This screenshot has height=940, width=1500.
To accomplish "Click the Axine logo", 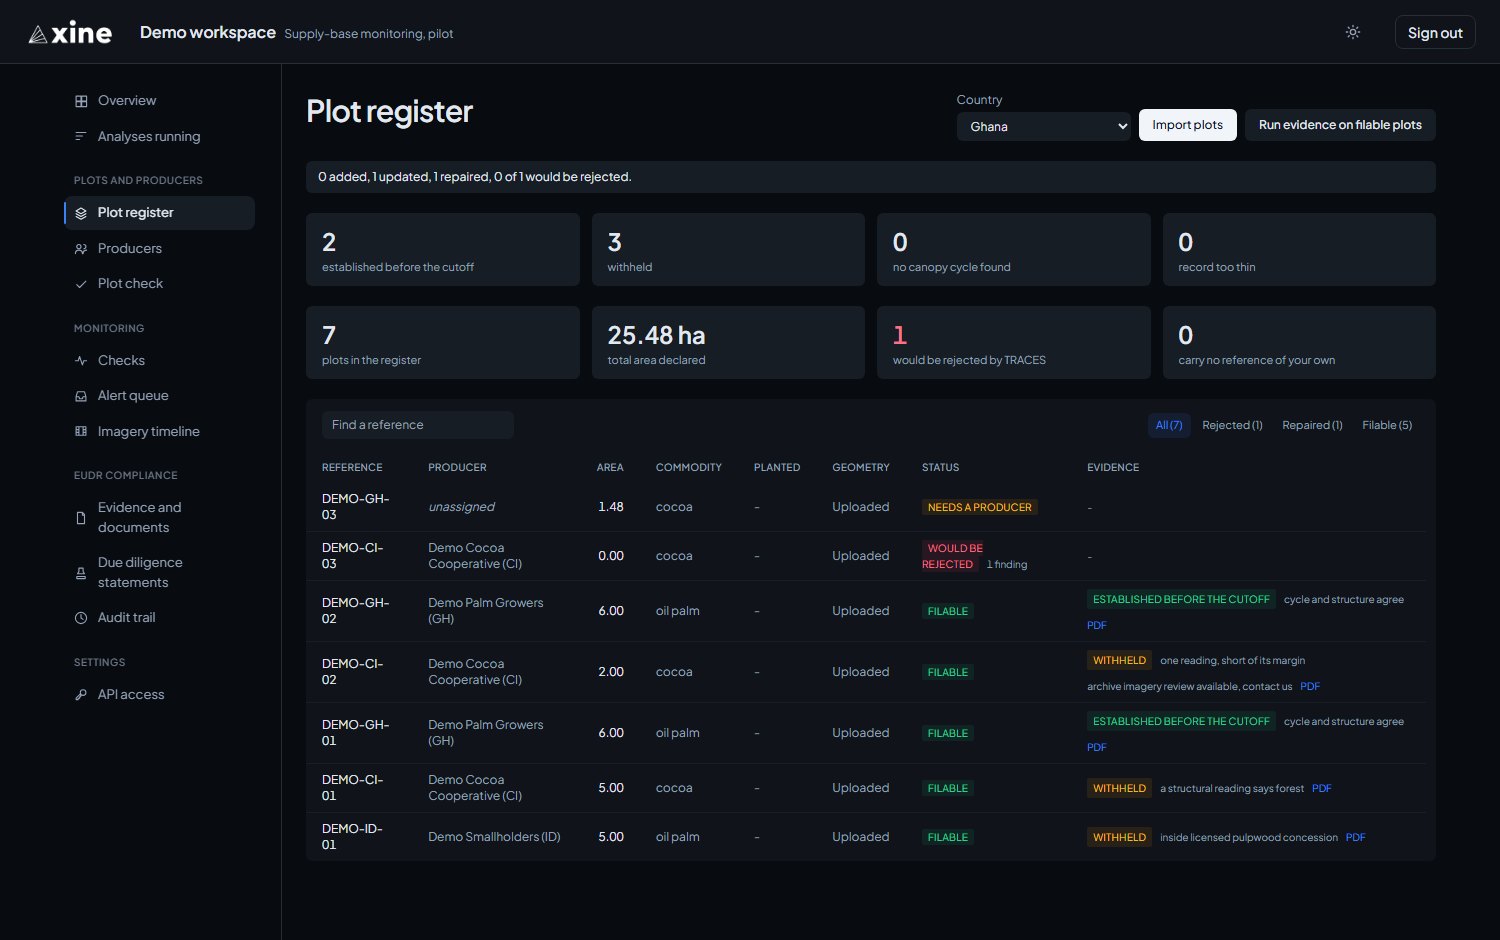I will click(x=70, y=33).
